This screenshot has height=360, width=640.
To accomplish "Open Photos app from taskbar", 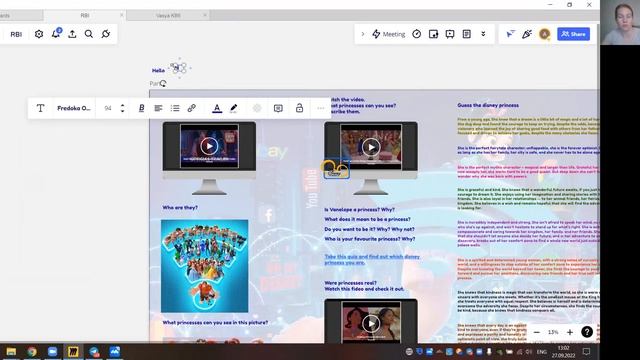I will point(115,351).
